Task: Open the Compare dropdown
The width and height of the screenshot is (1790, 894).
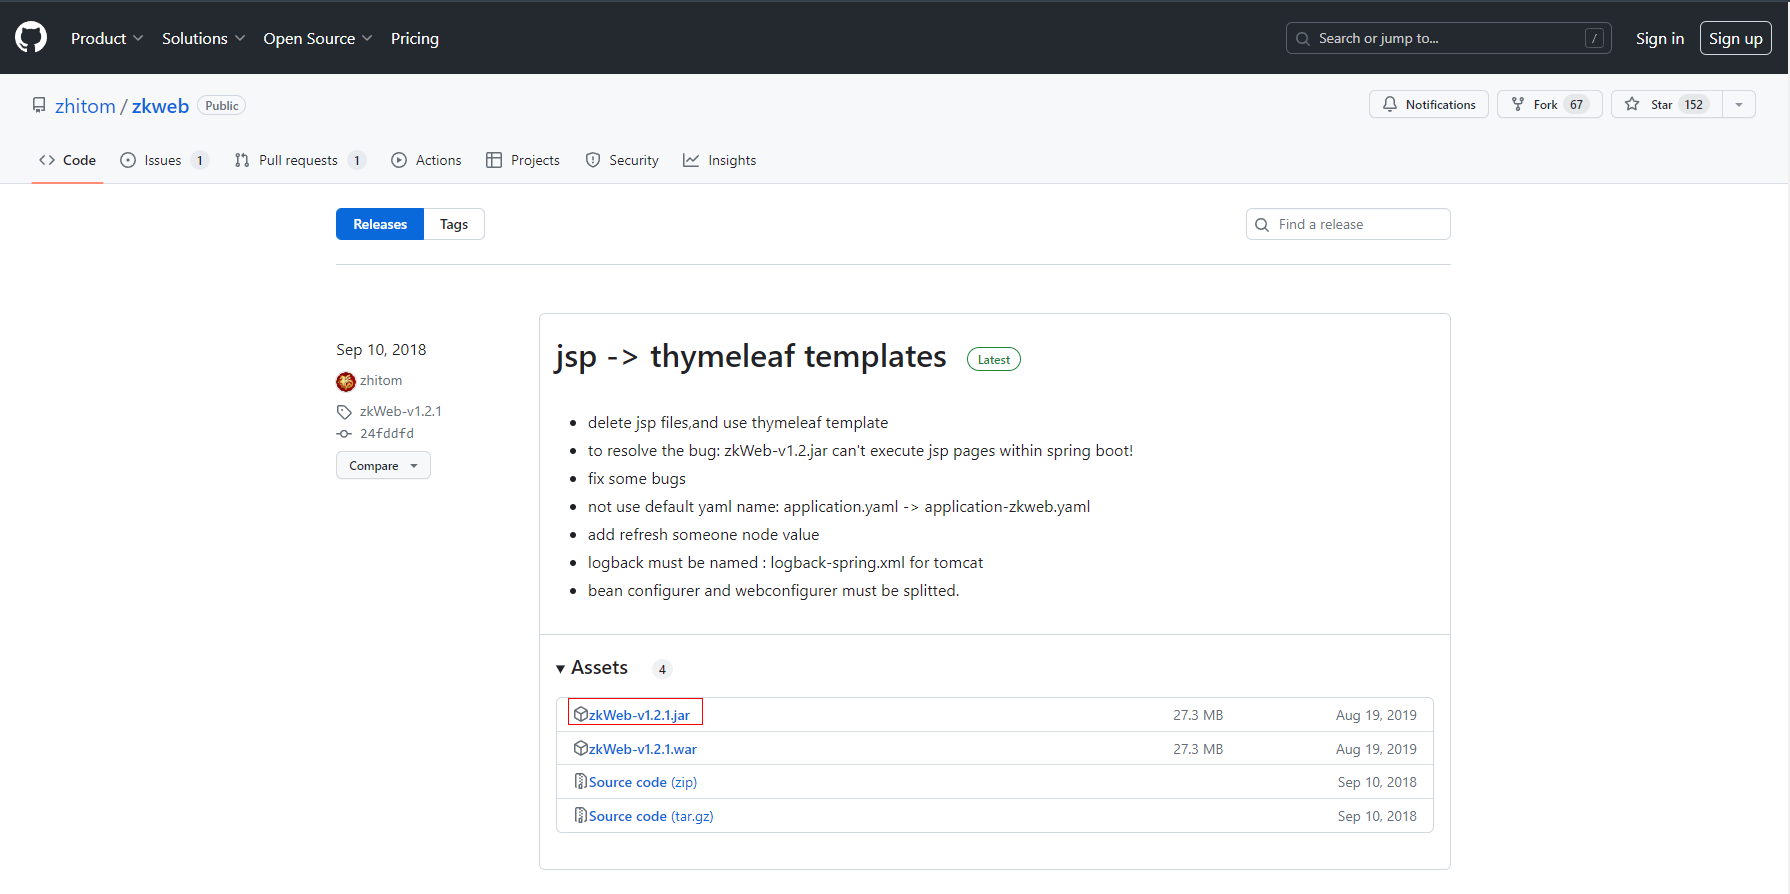Action: click(x=383, y=466)
